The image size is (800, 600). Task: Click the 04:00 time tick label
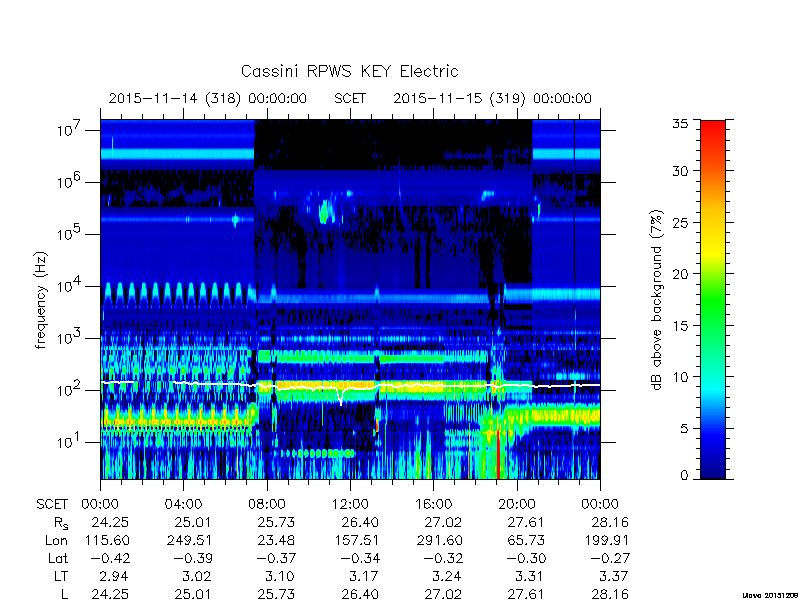point(183,505)
